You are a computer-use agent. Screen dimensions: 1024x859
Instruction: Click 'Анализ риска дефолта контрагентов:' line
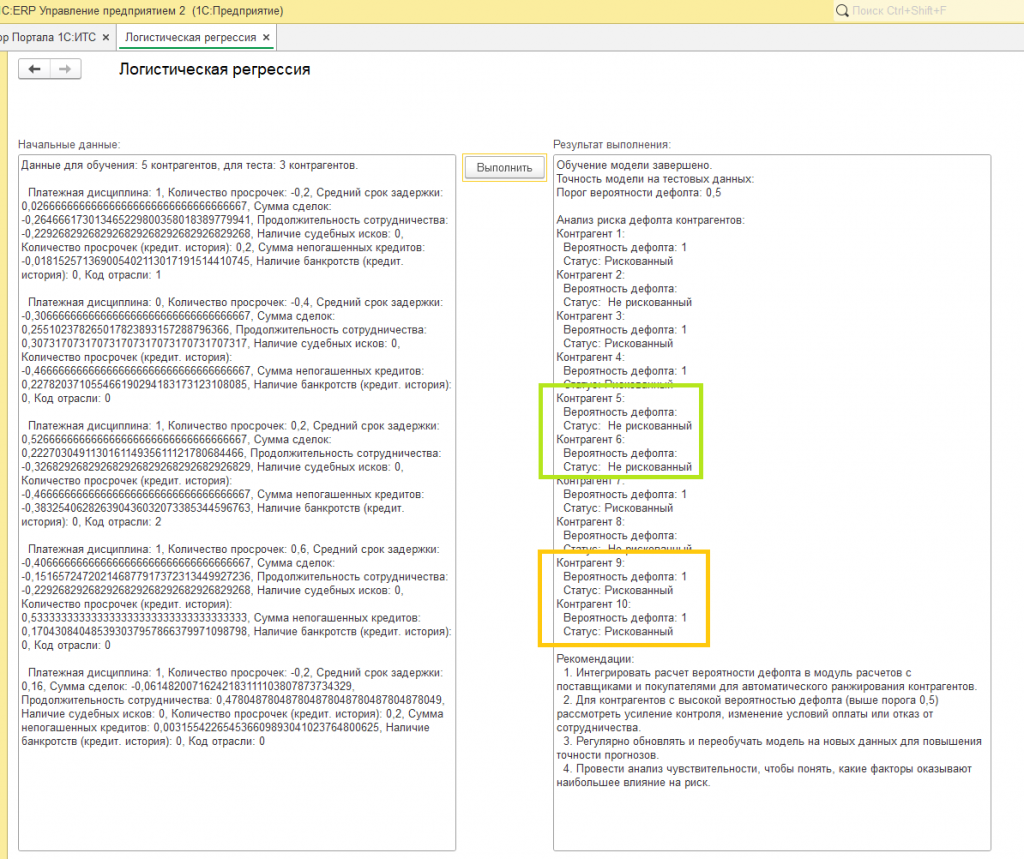click(x=650, y=220)
